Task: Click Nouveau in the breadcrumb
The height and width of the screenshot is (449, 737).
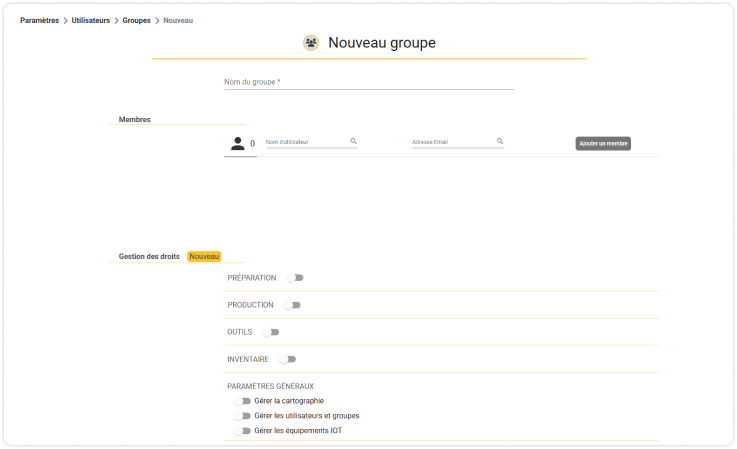Action: tap(178, 20)
